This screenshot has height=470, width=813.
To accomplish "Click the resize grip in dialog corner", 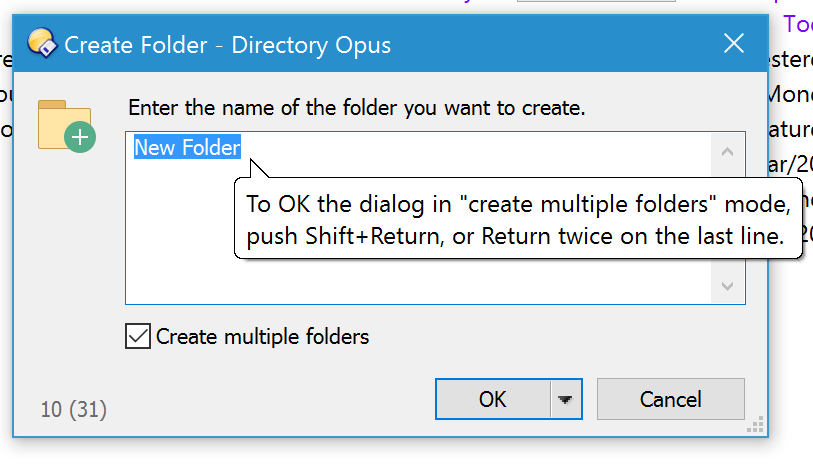I will (755, 424).
